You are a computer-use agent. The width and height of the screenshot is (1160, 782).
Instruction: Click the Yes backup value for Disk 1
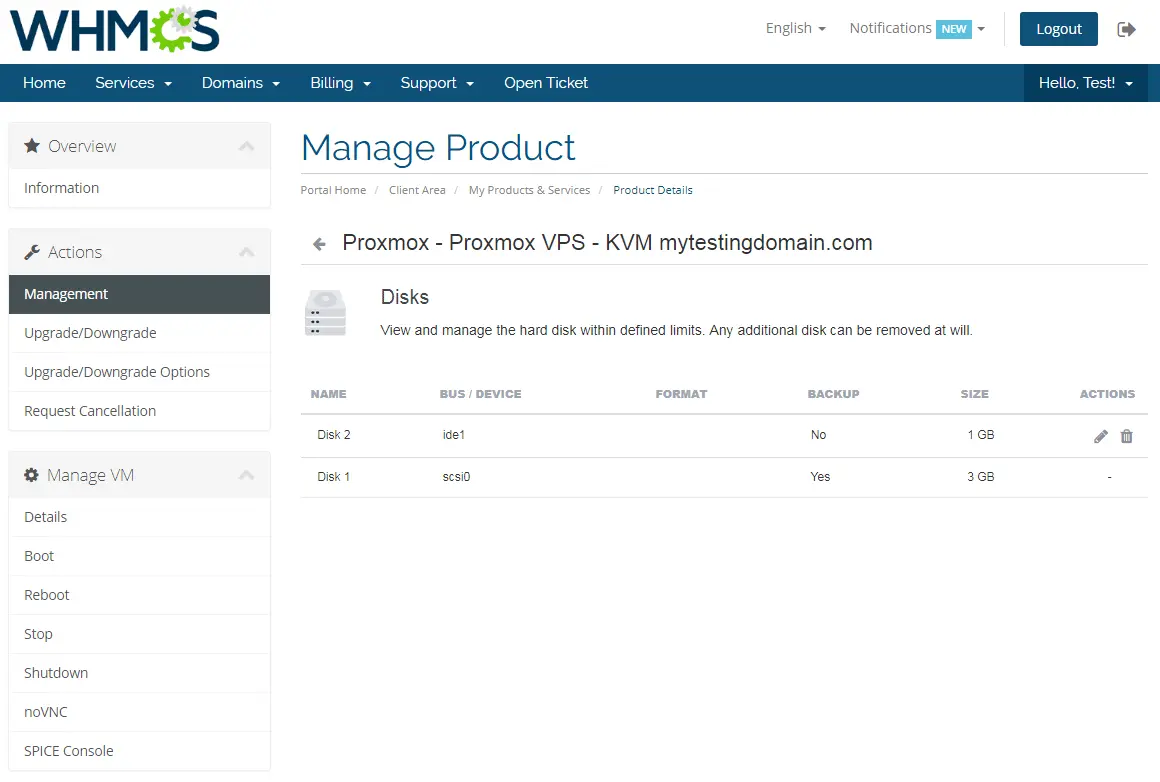820,477
